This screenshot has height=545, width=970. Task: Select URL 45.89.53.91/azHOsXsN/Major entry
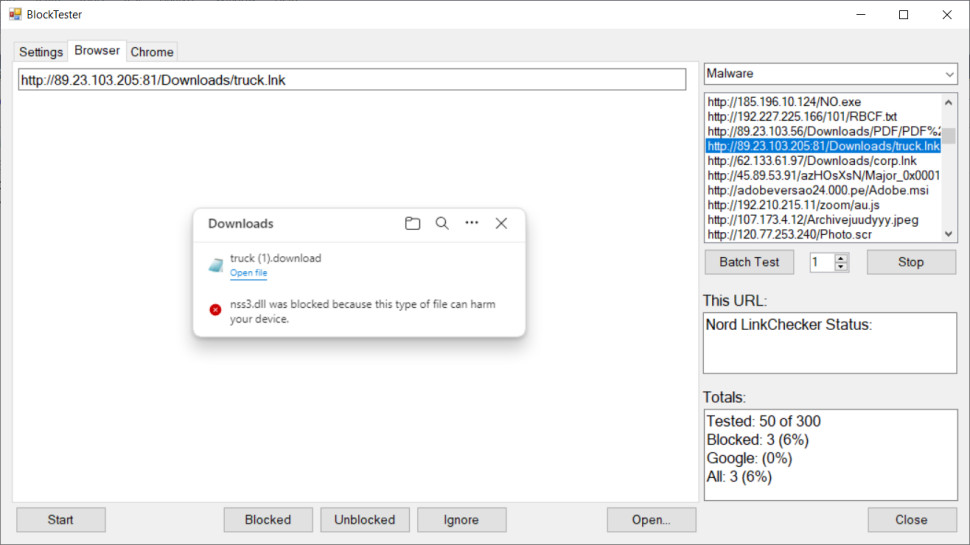click(x=823, y=176)
